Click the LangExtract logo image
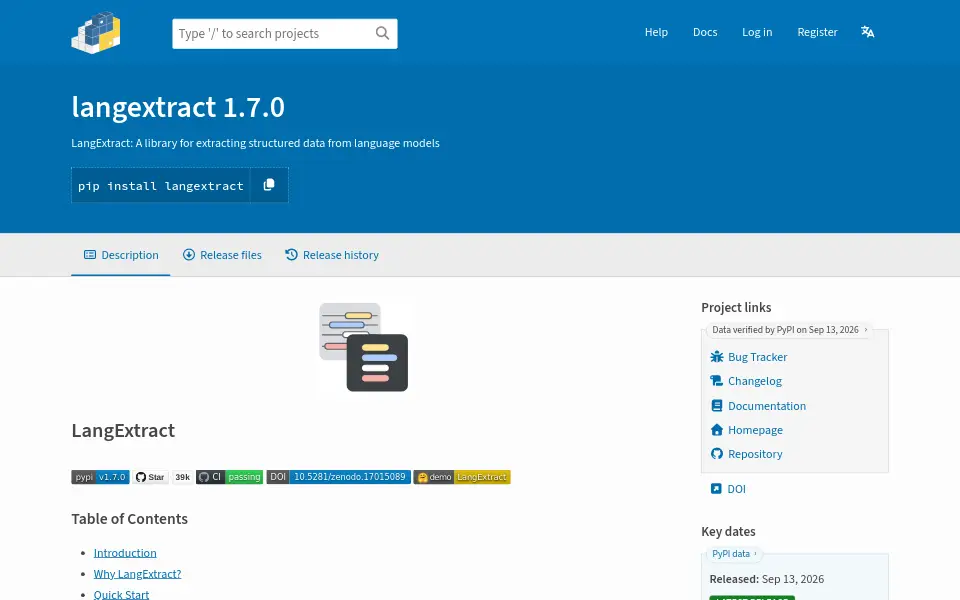 [x=364, y=347]
